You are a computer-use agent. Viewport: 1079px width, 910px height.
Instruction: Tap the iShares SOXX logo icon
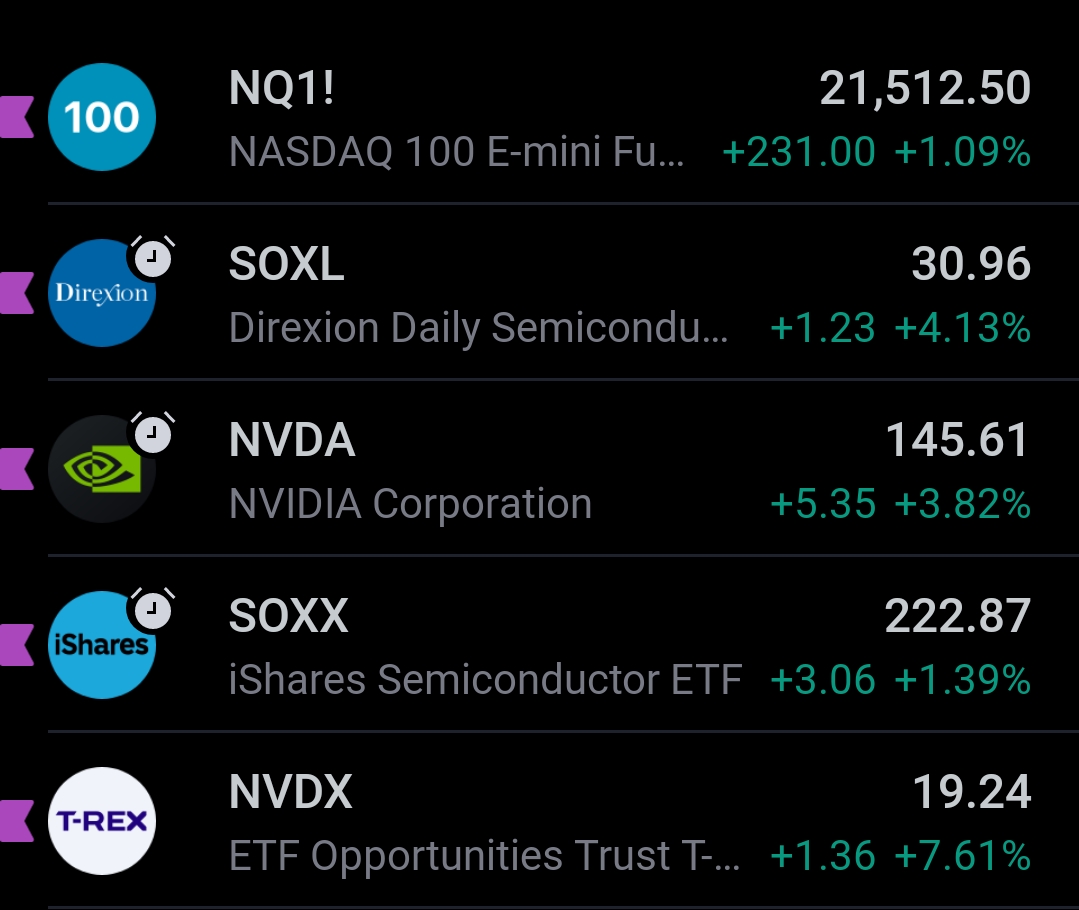pos(102,645)
